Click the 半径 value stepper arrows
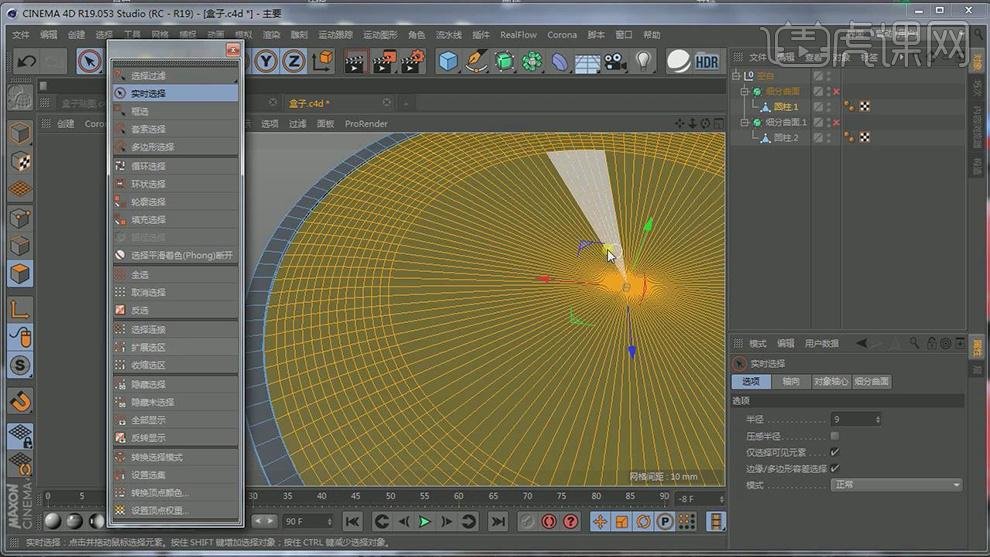The image size is (990, 557). [878, 419]
